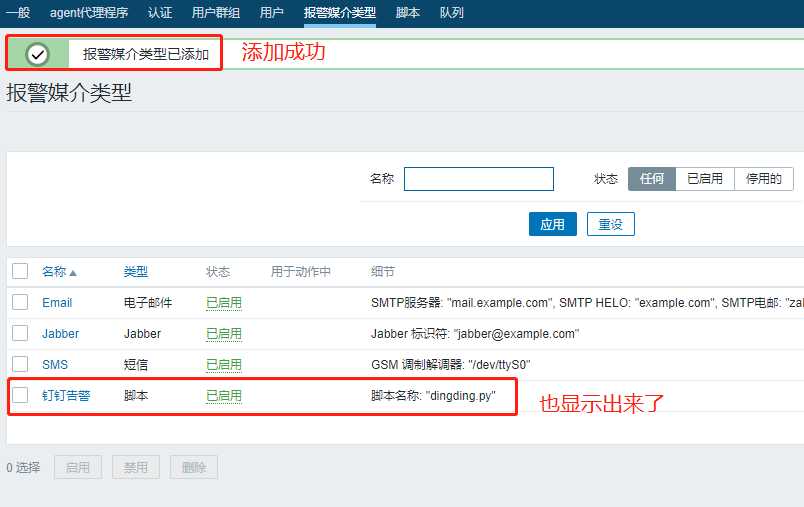Open the 一般 menu tab
Image resolution: width=804 pixels, height=507 pixels.
click(17, 12)
